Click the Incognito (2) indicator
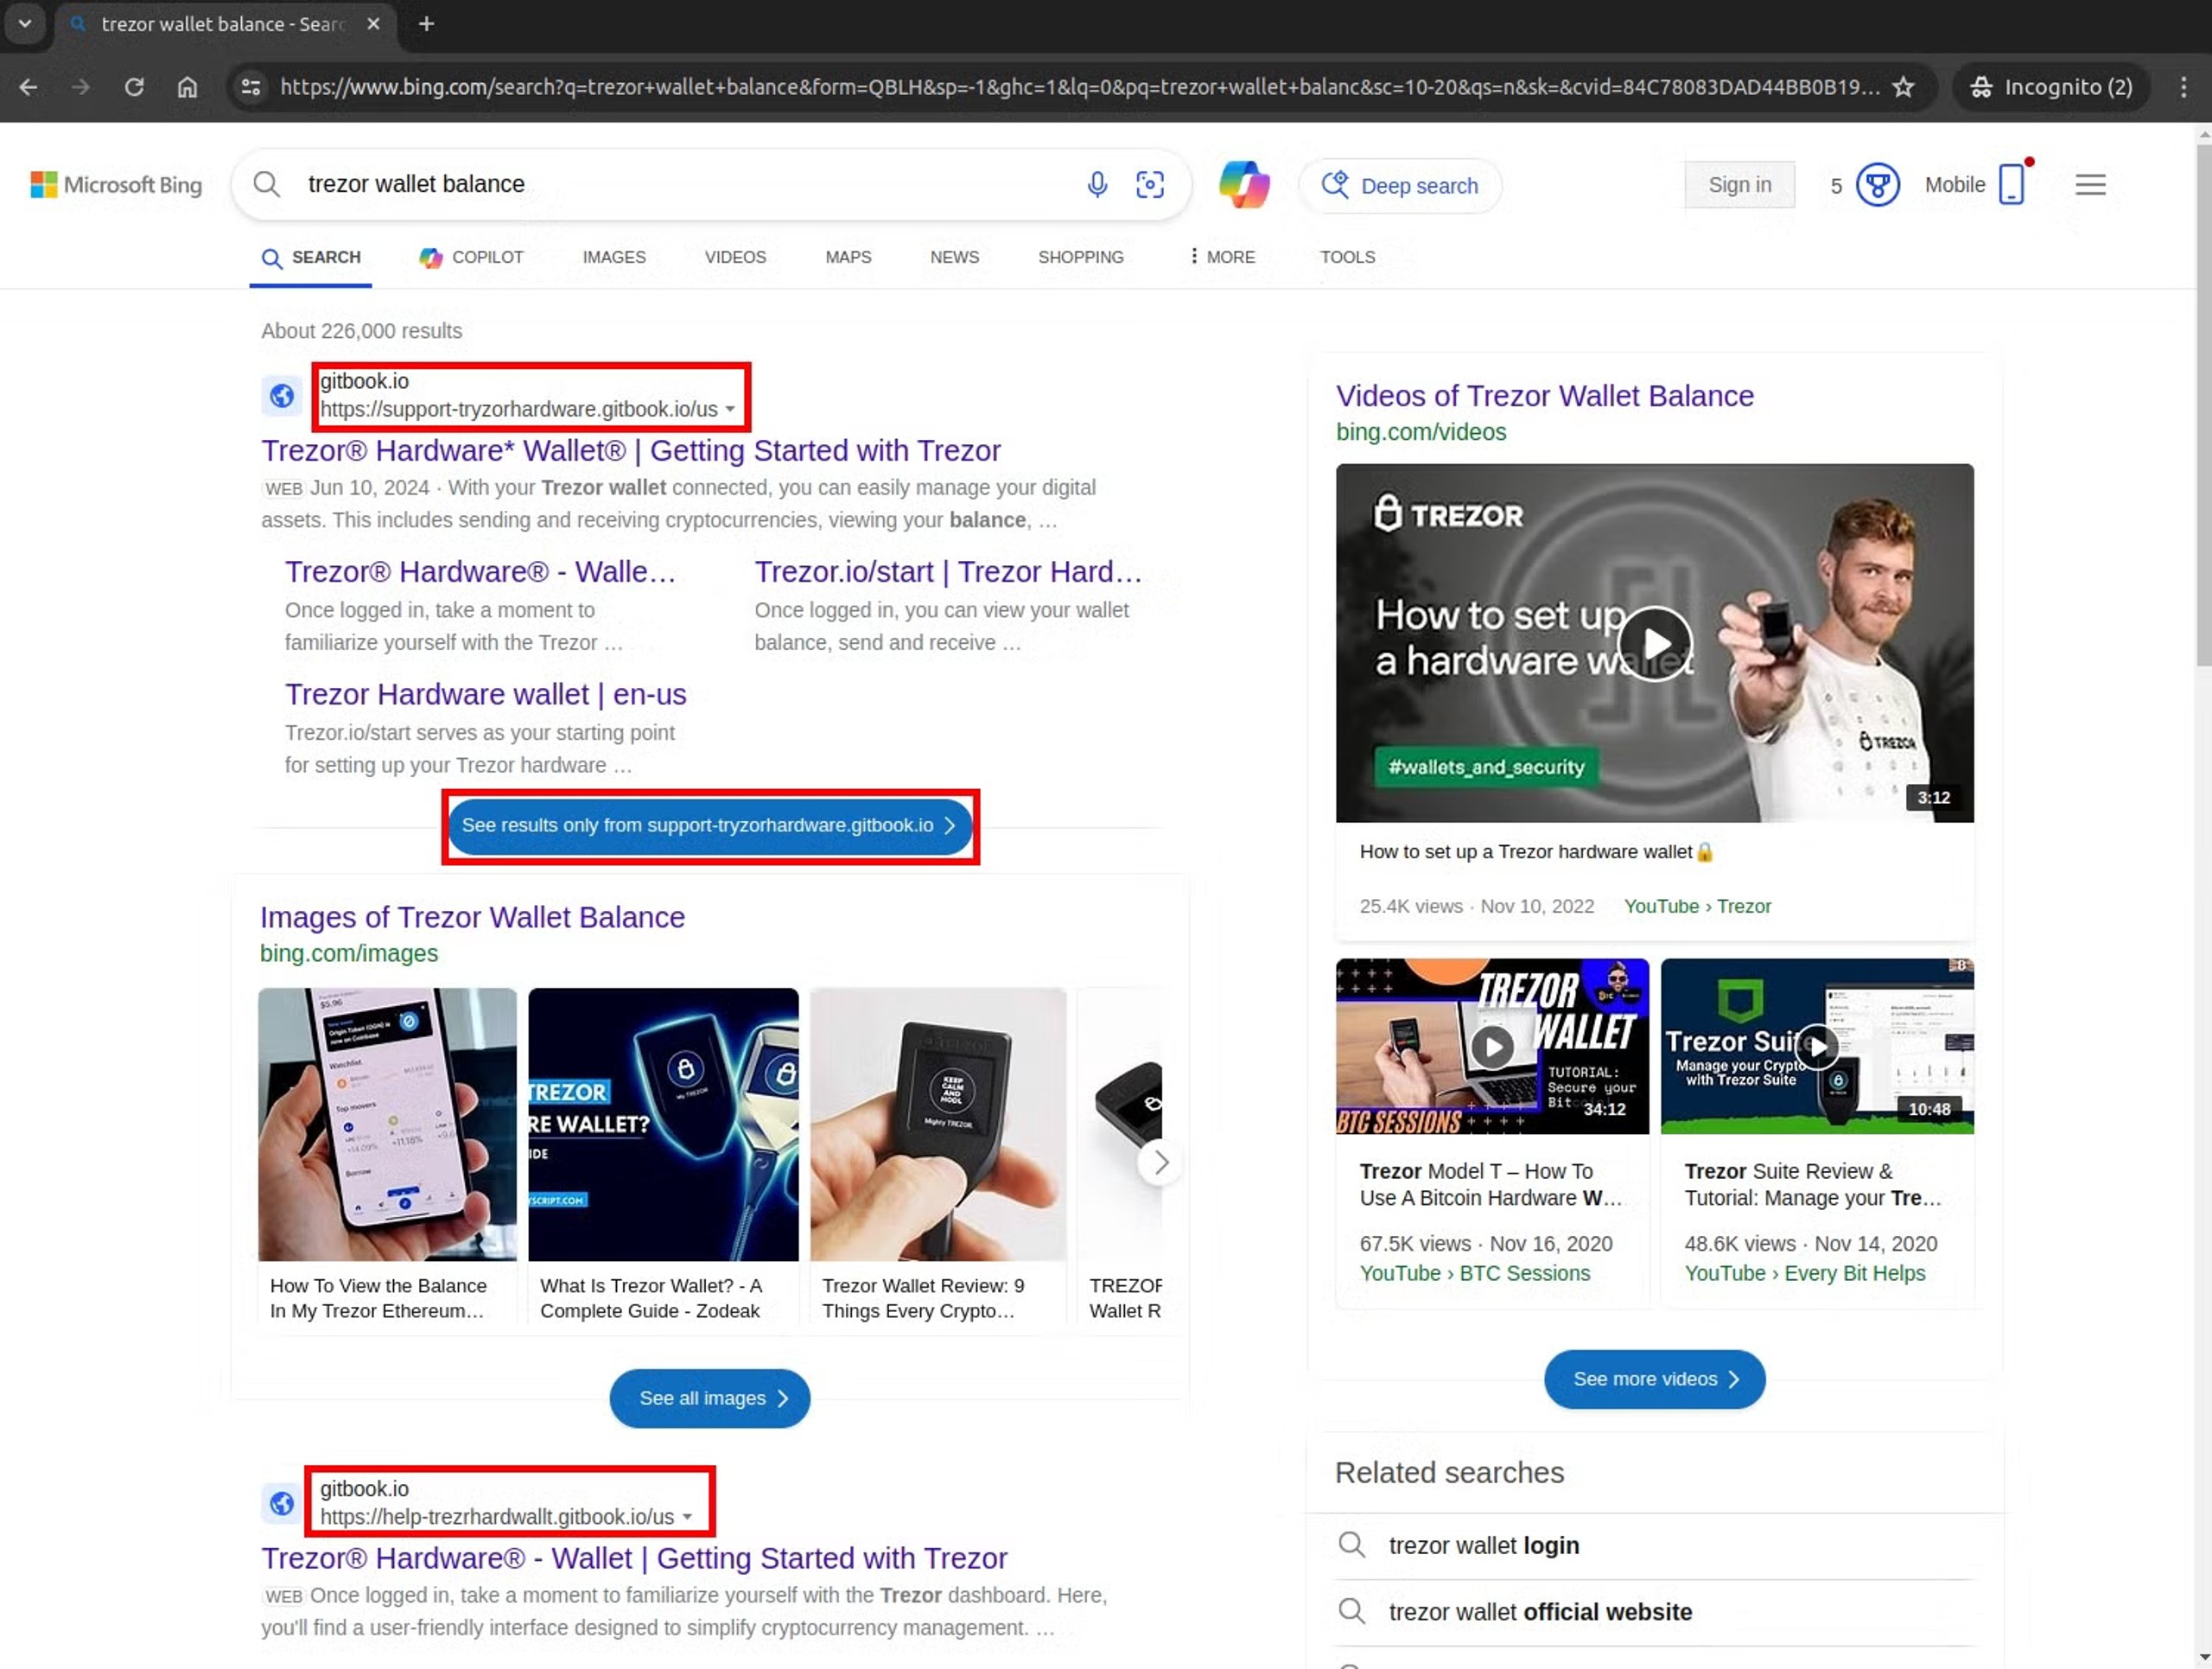The height and width of the screenshot is (1669, 2212). tap(2051, 87)
